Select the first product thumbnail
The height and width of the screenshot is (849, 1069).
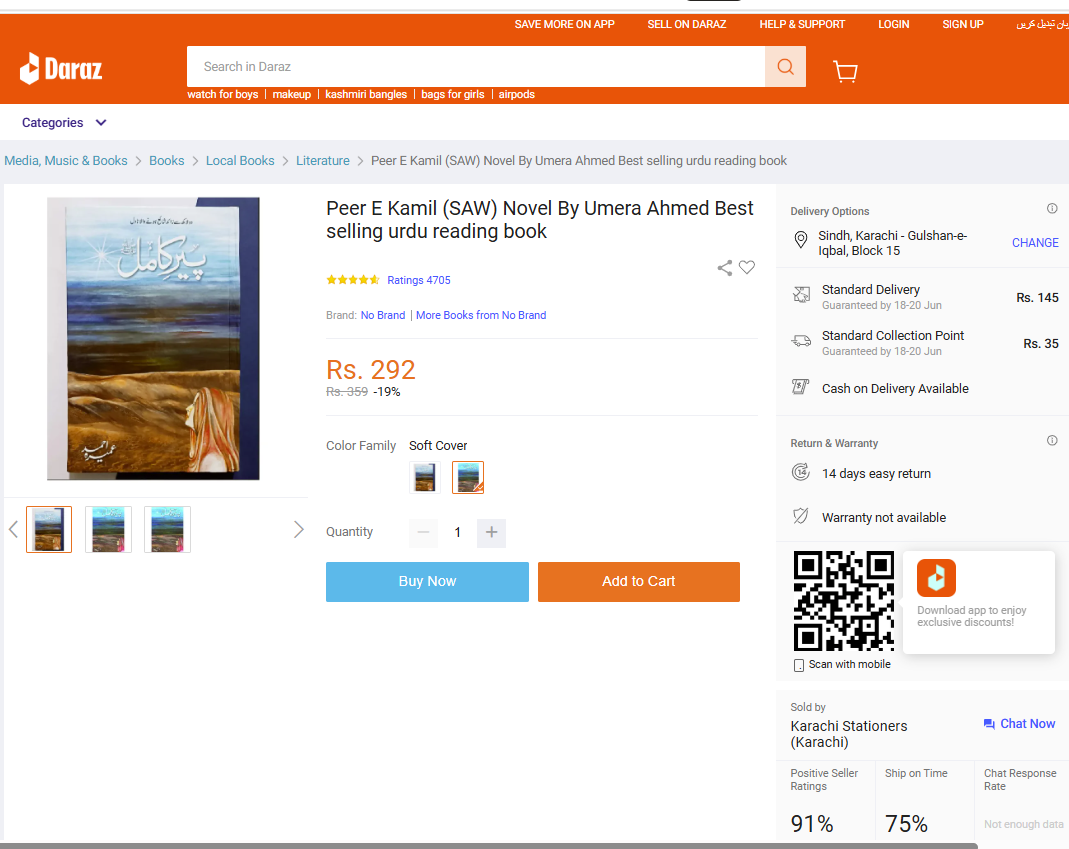(49, 529)
